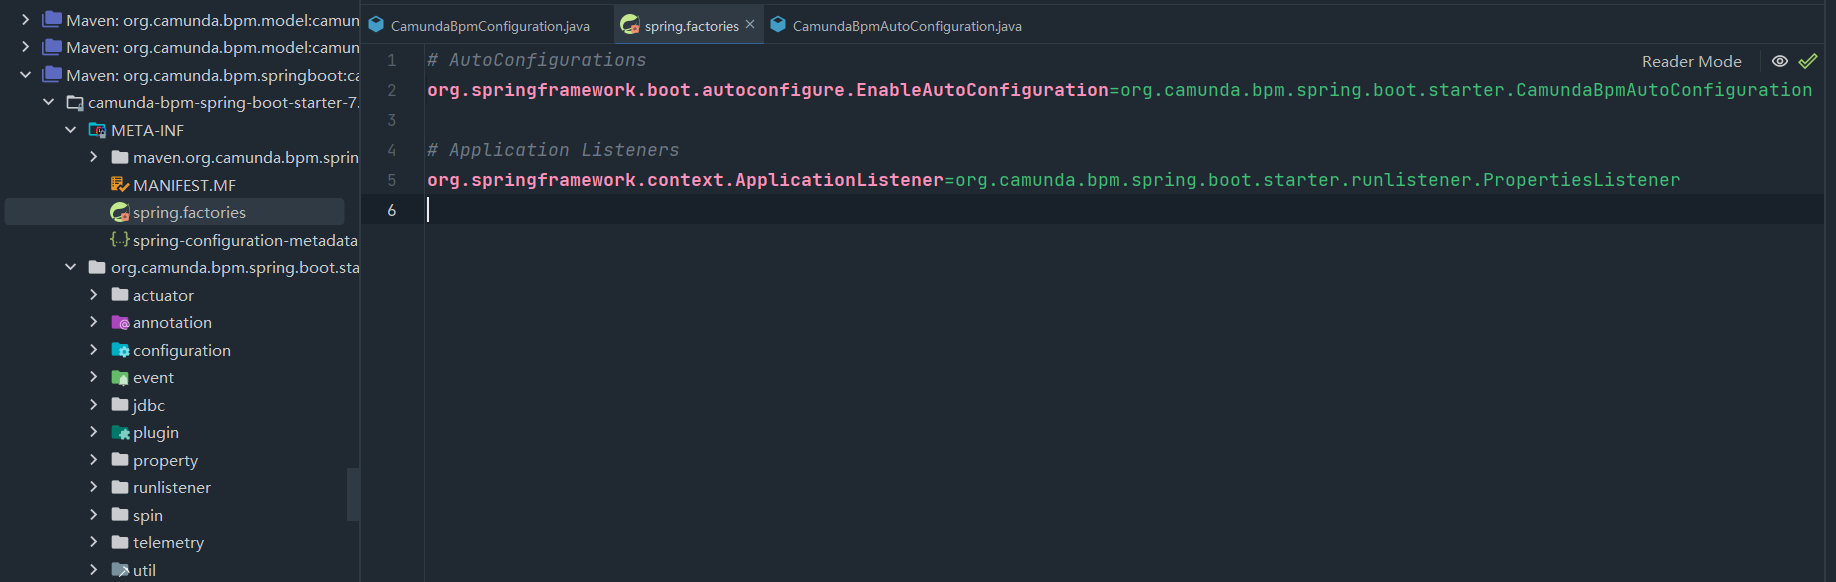The width and height of the screenshot is (1836, 582).
Task: Expand first Maven camunda model library
Action: (x=26, y=19)
